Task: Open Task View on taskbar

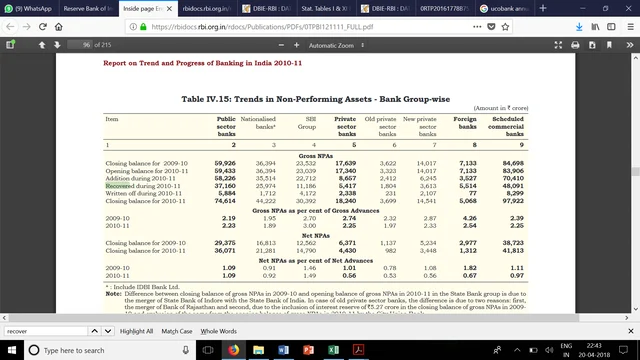Action: (208, 350)
